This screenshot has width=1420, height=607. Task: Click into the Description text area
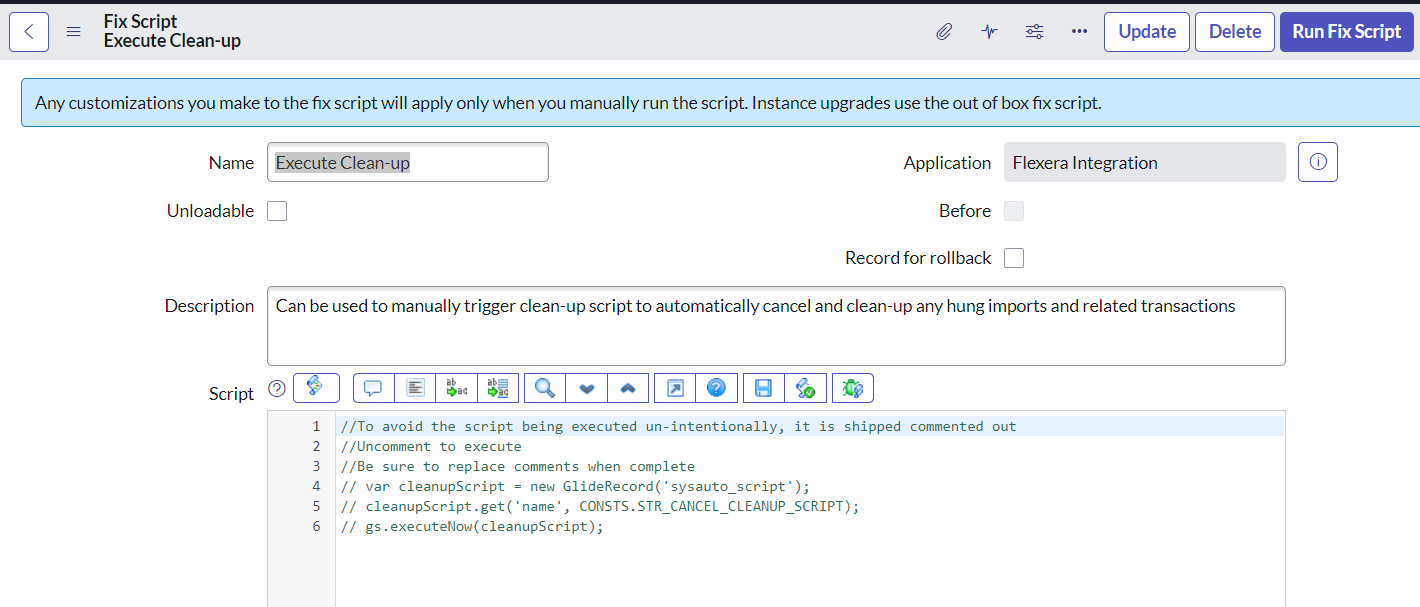coord(776,326)
